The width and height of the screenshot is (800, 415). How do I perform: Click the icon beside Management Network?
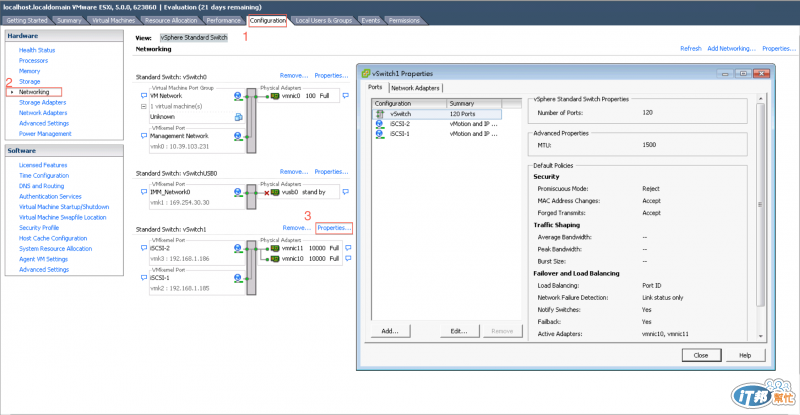click(x=238, y=136)
